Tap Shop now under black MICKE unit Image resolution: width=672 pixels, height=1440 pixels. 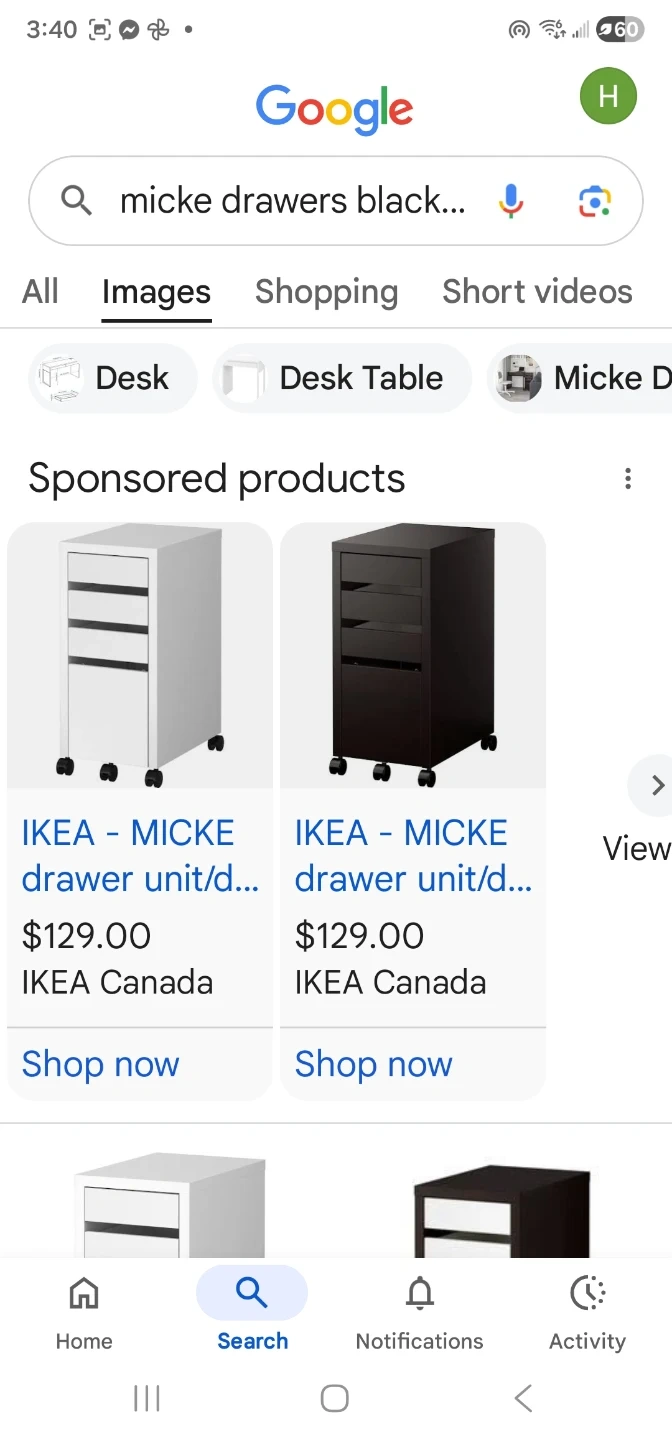[x=373, y=1064]
